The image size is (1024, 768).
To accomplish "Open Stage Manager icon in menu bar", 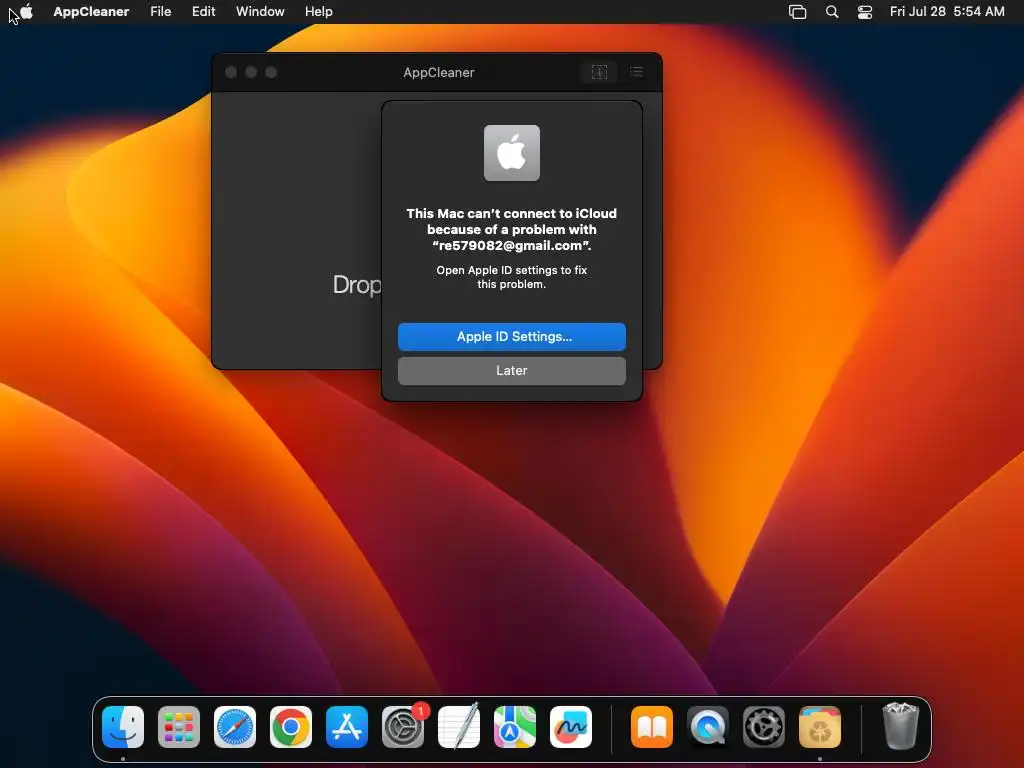I will (x=797, y=12).
